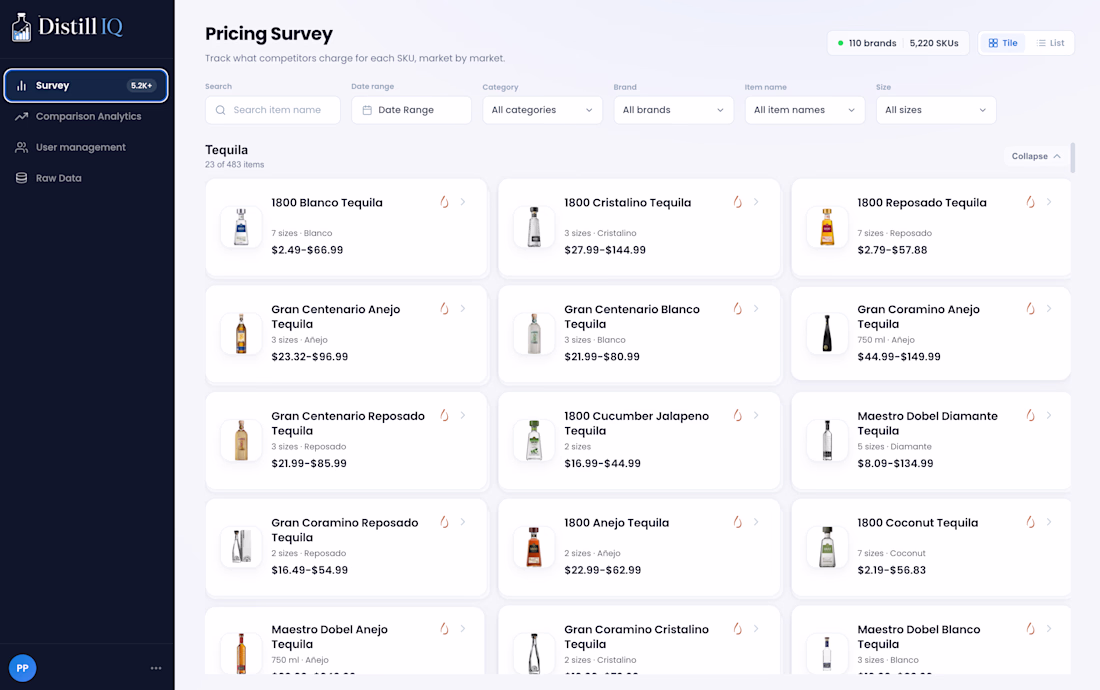Screen dimensions: 1100x690
Task: Open Maestro Dobel Anejo Tequila title
Action: [x=330, y=637]
